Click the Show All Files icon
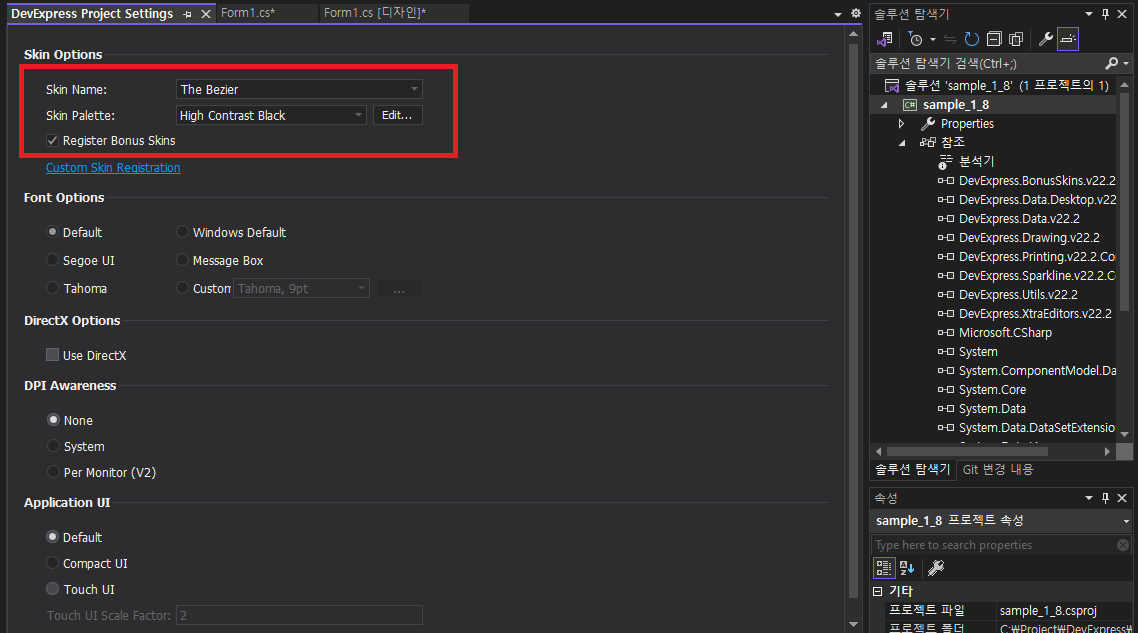The image size is (1138, 633). (x=1016, y=39)
